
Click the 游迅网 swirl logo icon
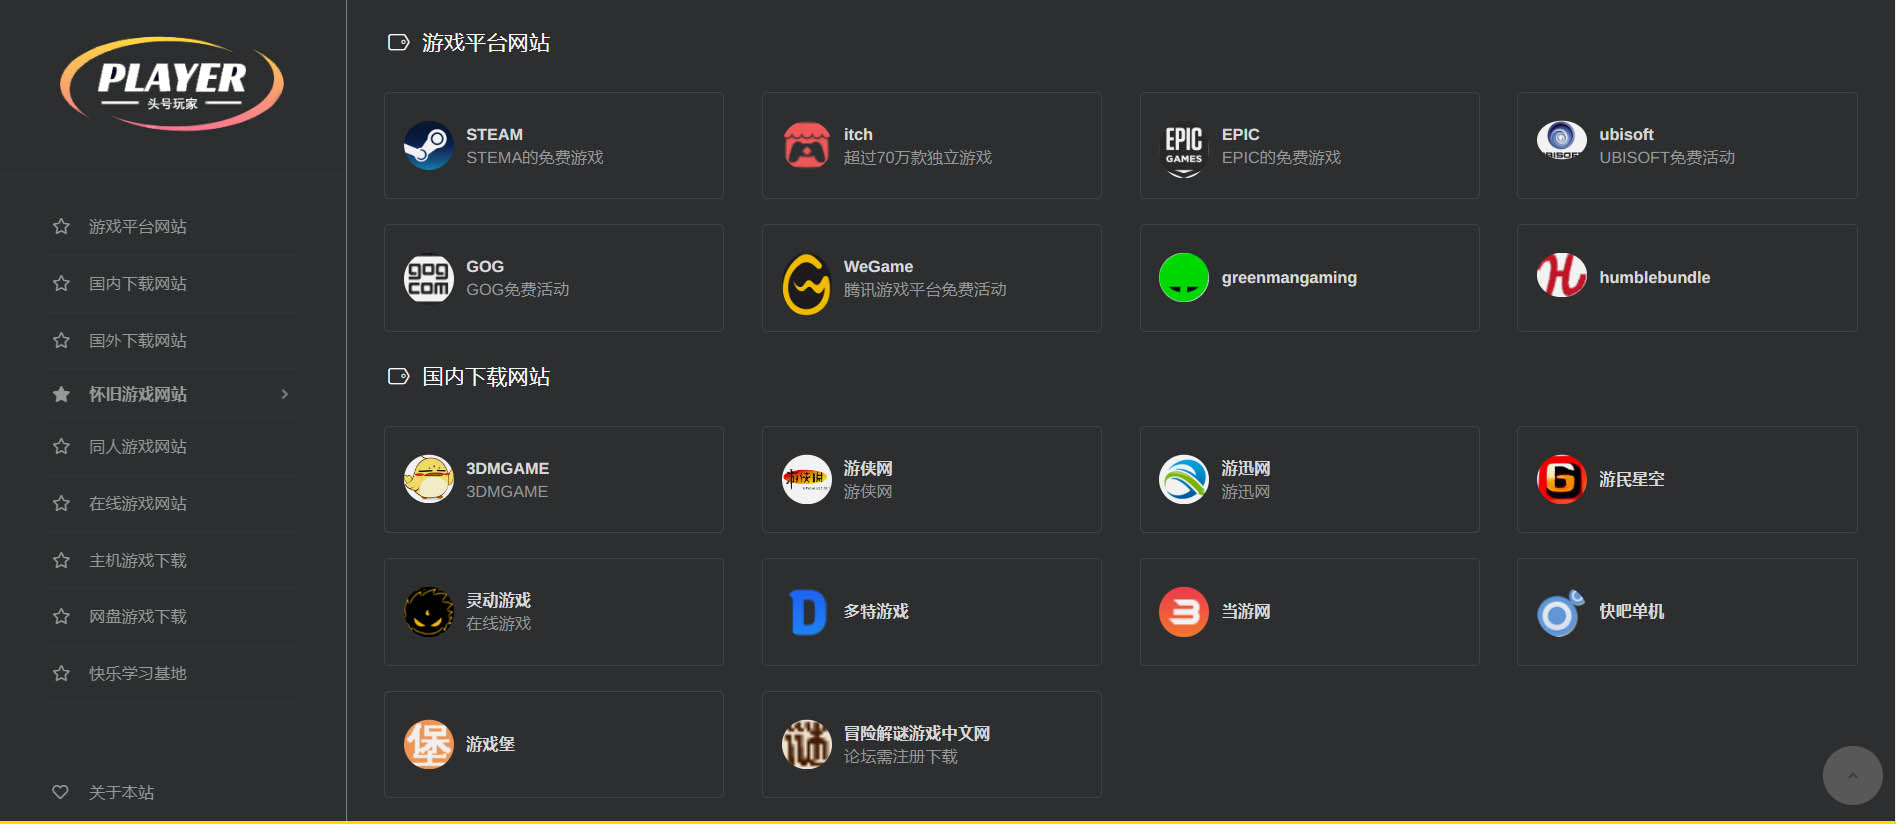[1184, 480]
